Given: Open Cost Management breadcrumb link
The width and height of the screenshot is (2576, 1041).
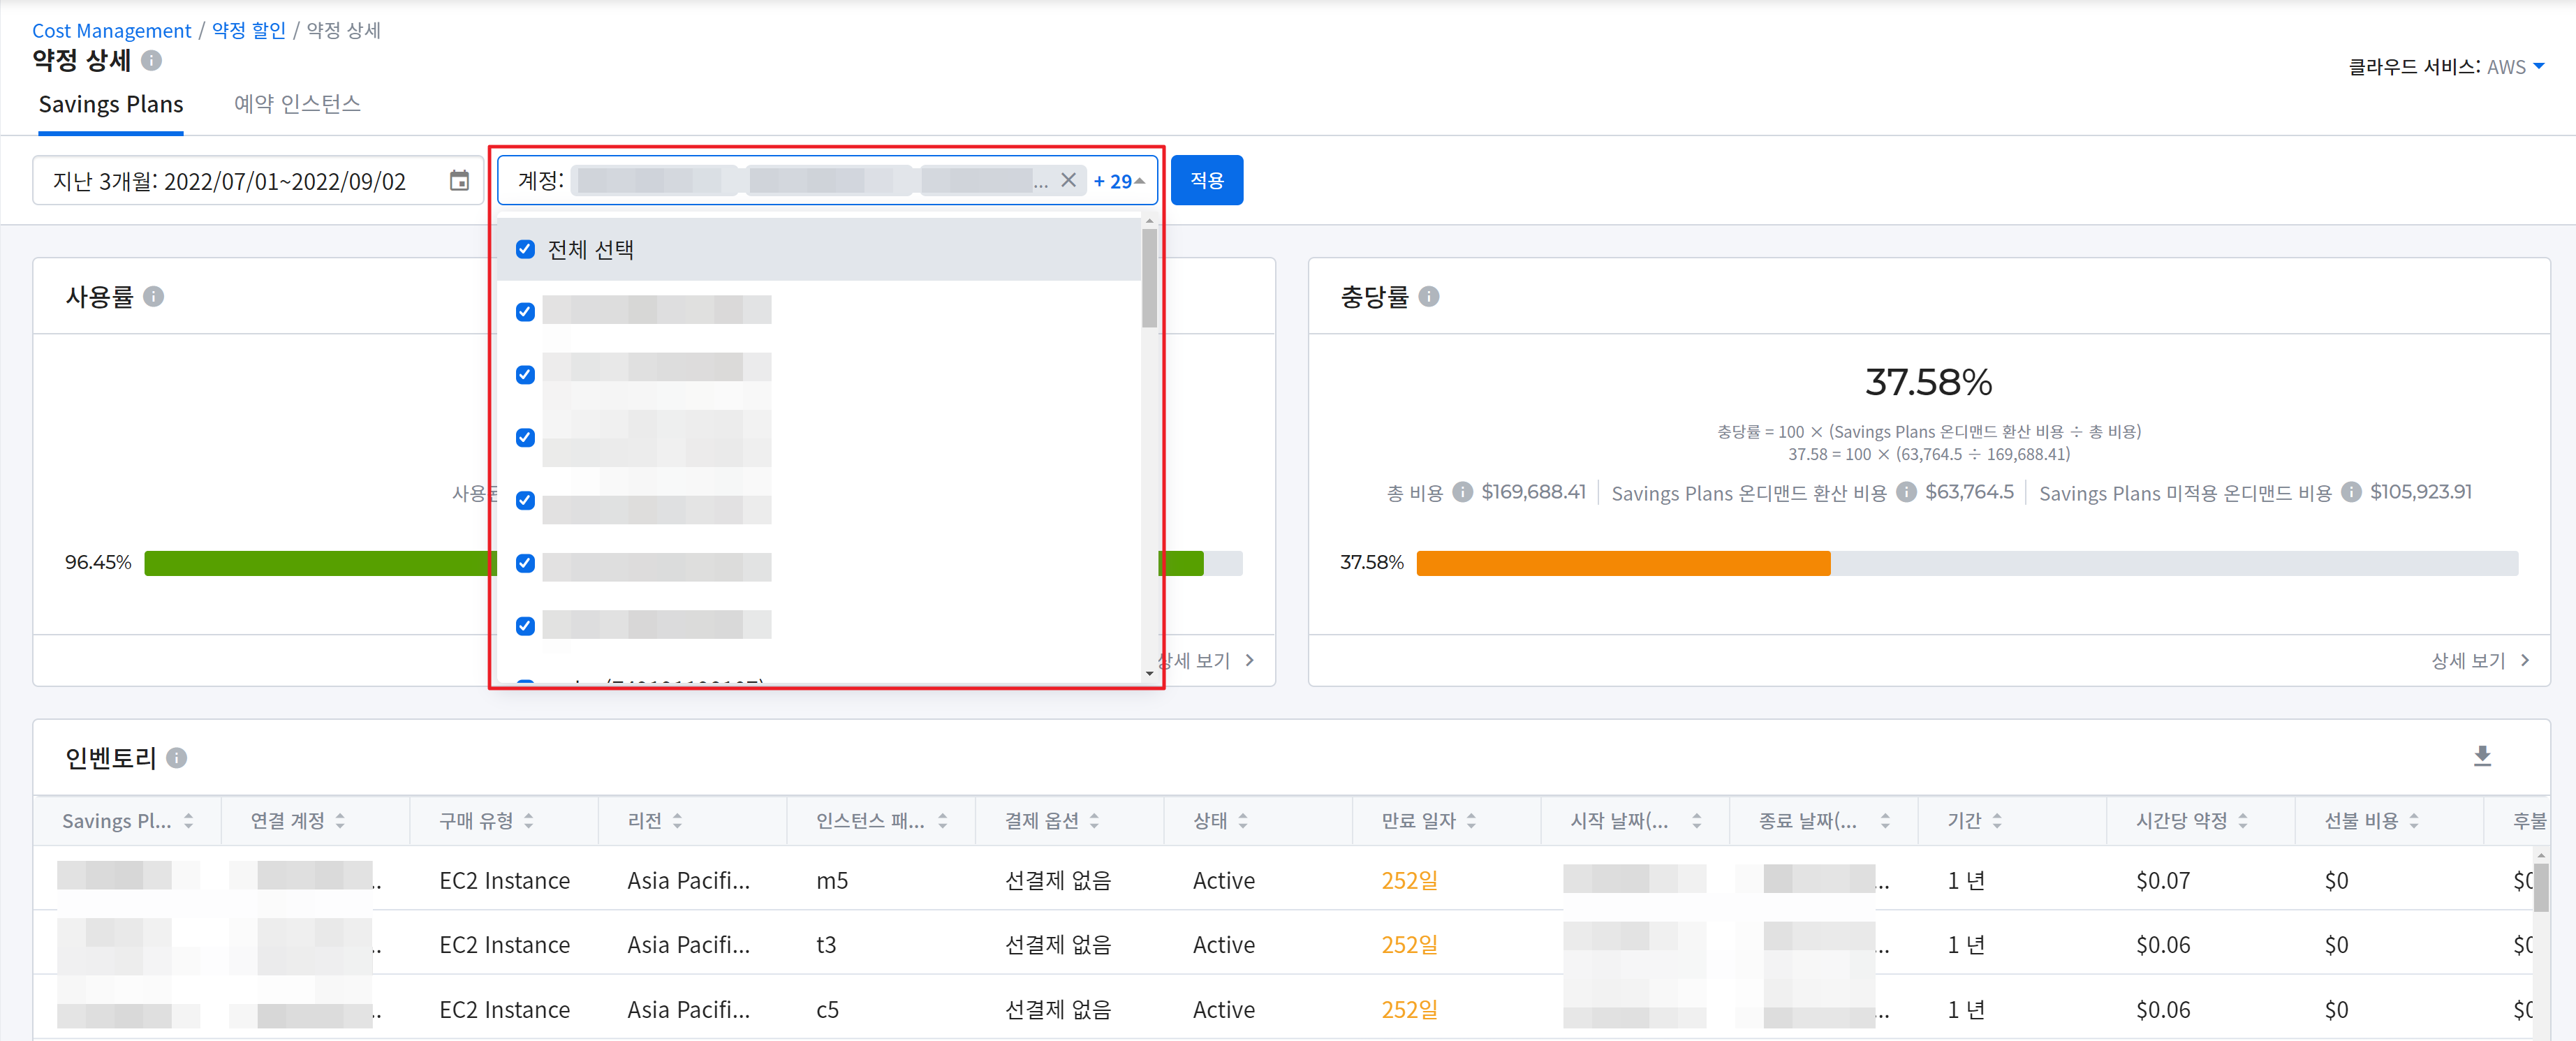Looking at the screenshot, I should click(111, 30).
